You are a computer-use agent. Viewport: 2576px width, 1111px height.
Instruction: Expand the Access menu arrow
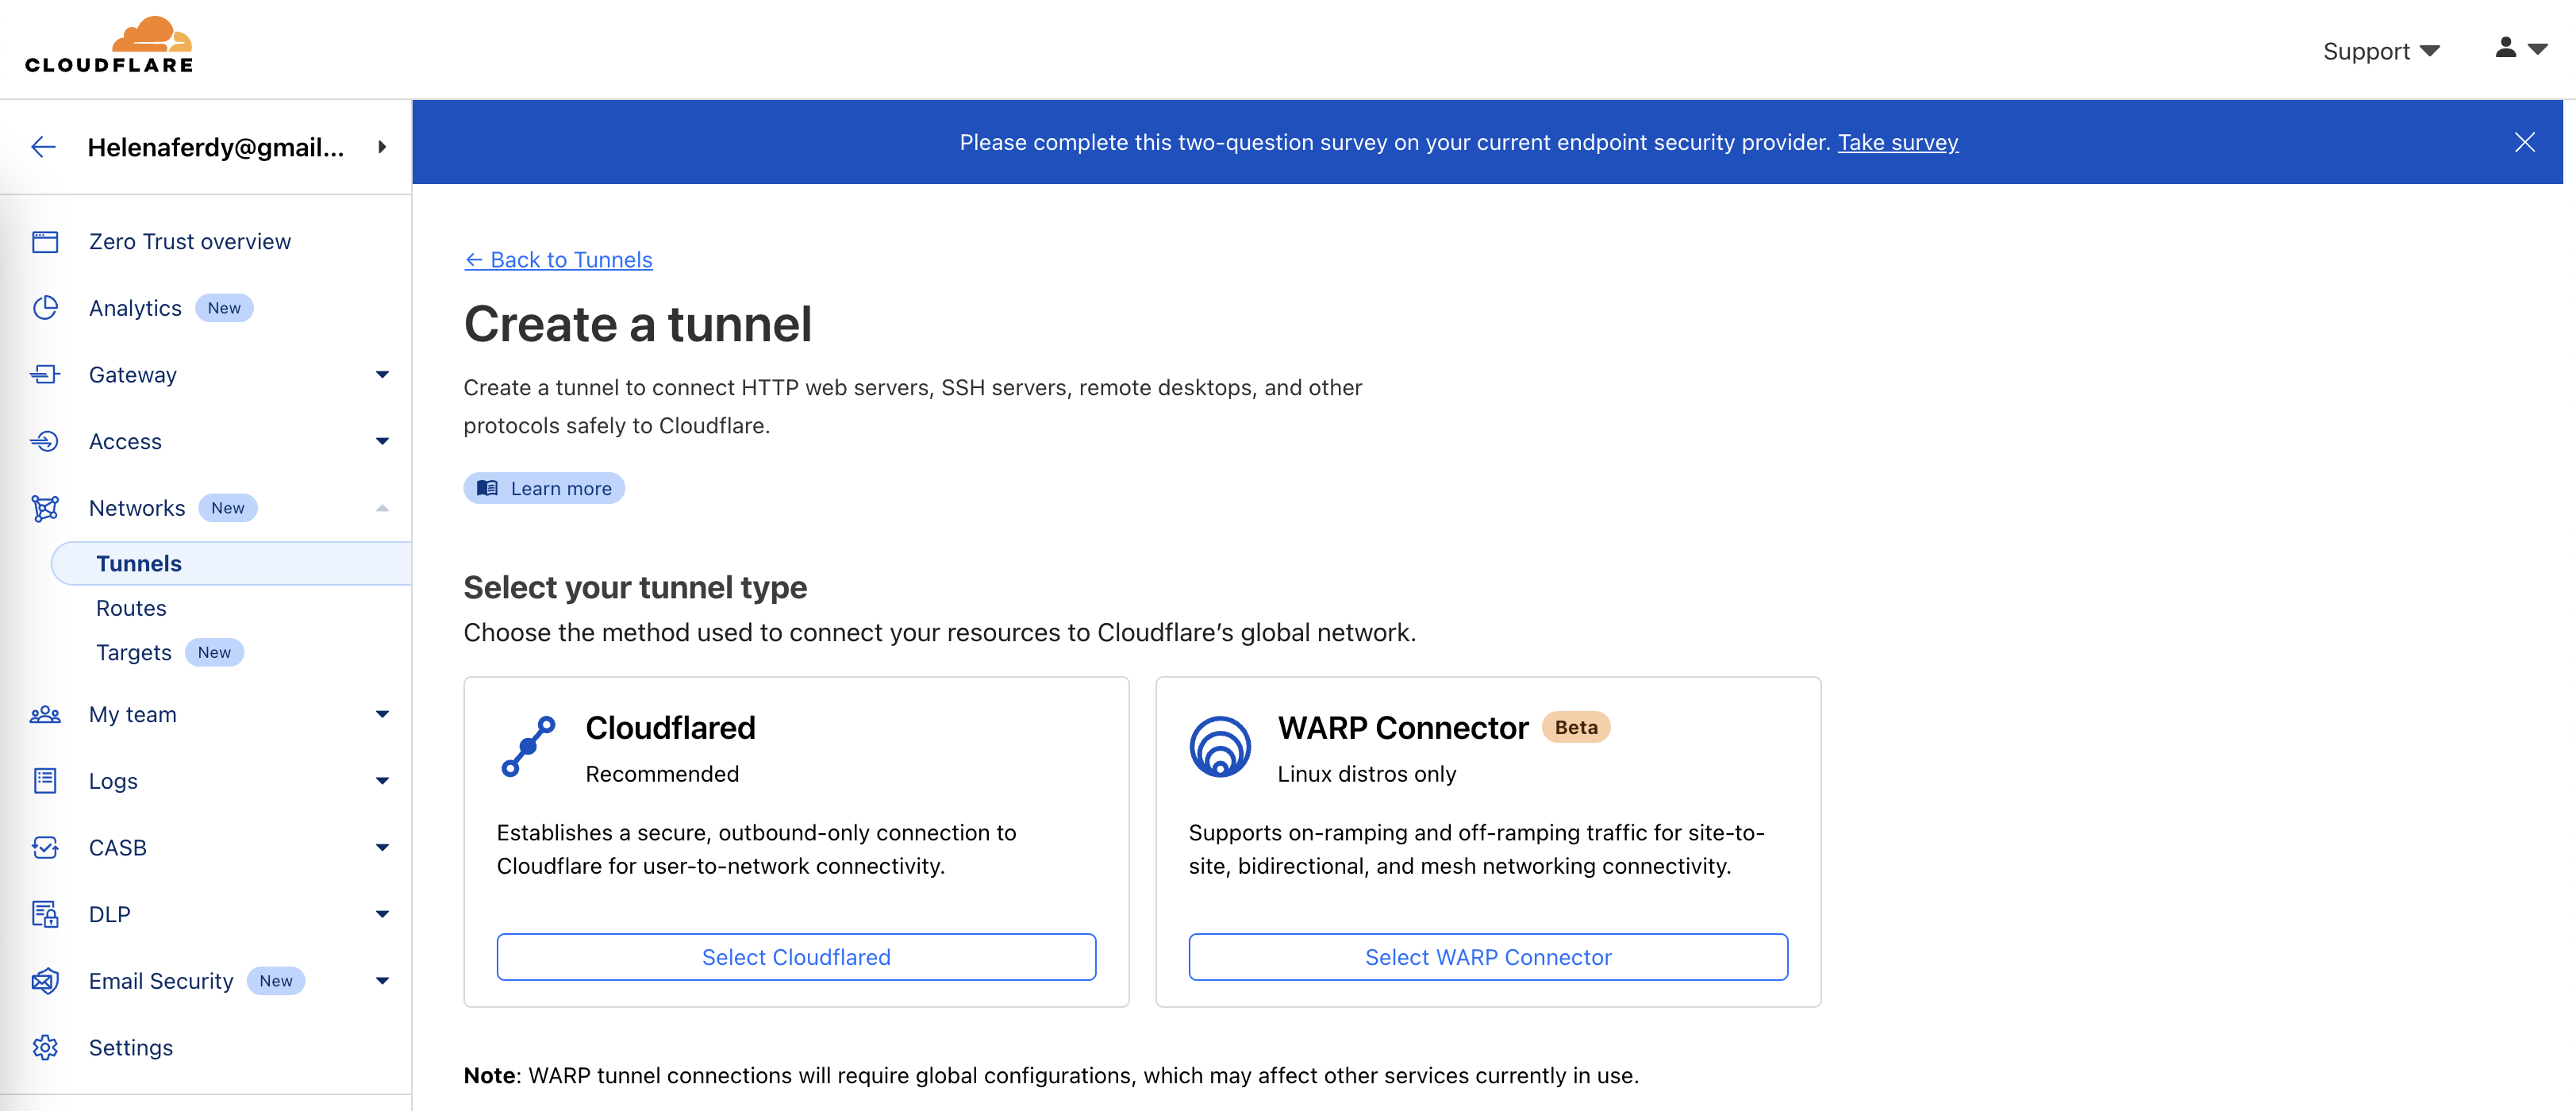click(382, 442)
